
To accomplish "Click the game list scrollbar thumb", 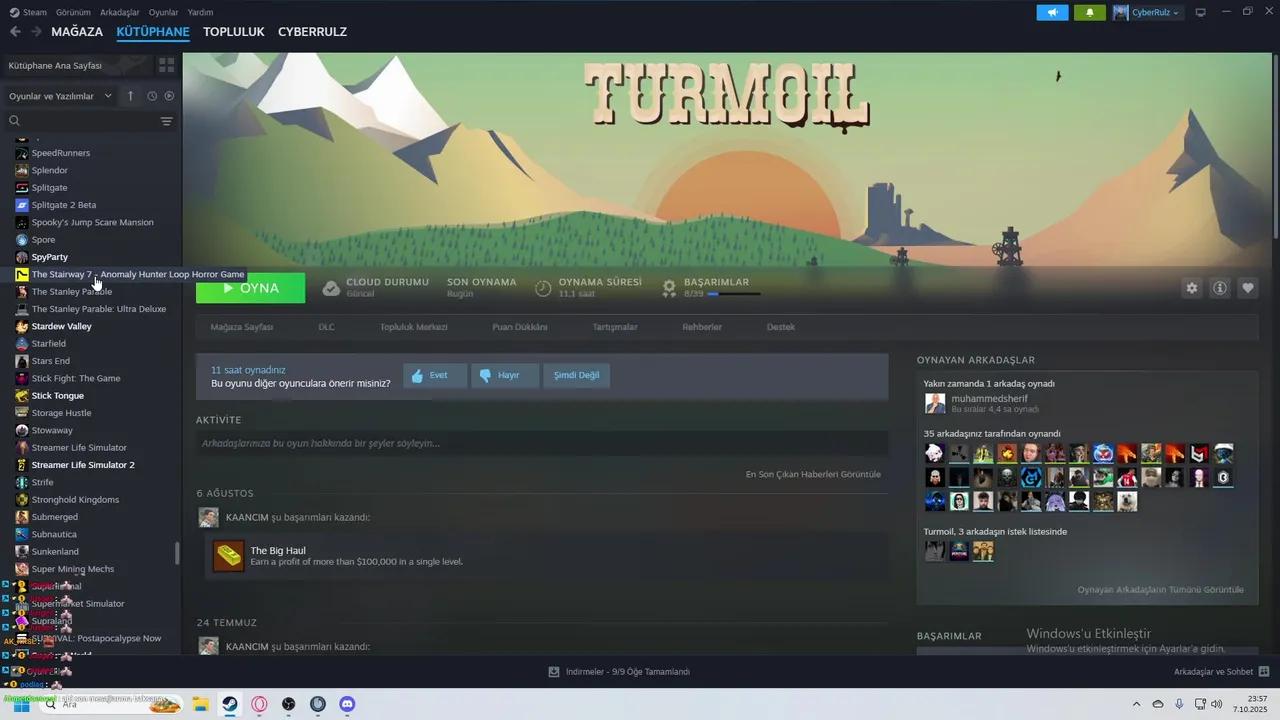I will click(x=178, y=553).
